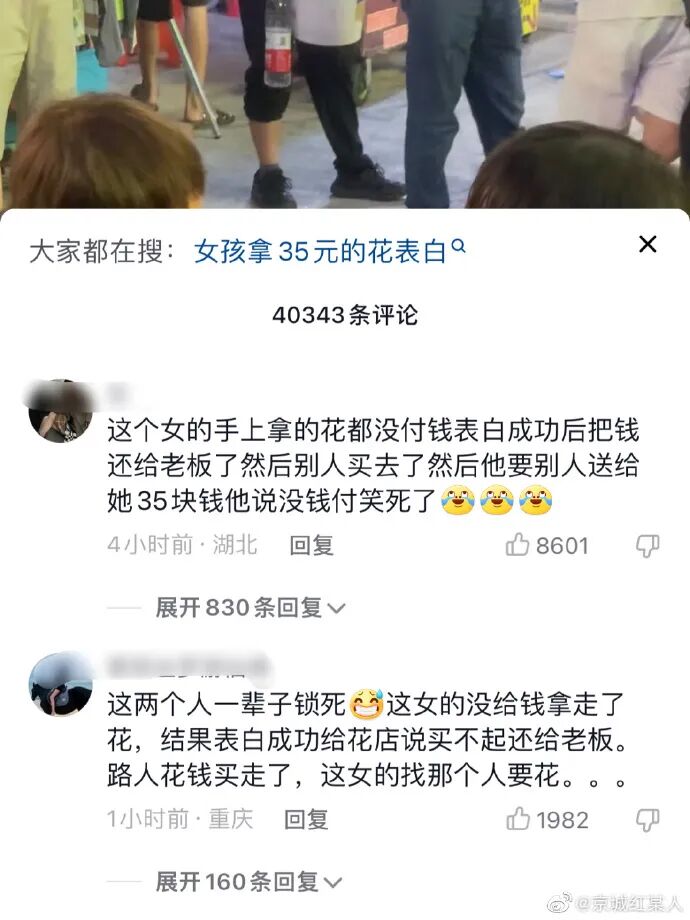
Task: Open trending search 女孩拿35元的花表白
Action: pyautogui.click(x=320, y=252)
